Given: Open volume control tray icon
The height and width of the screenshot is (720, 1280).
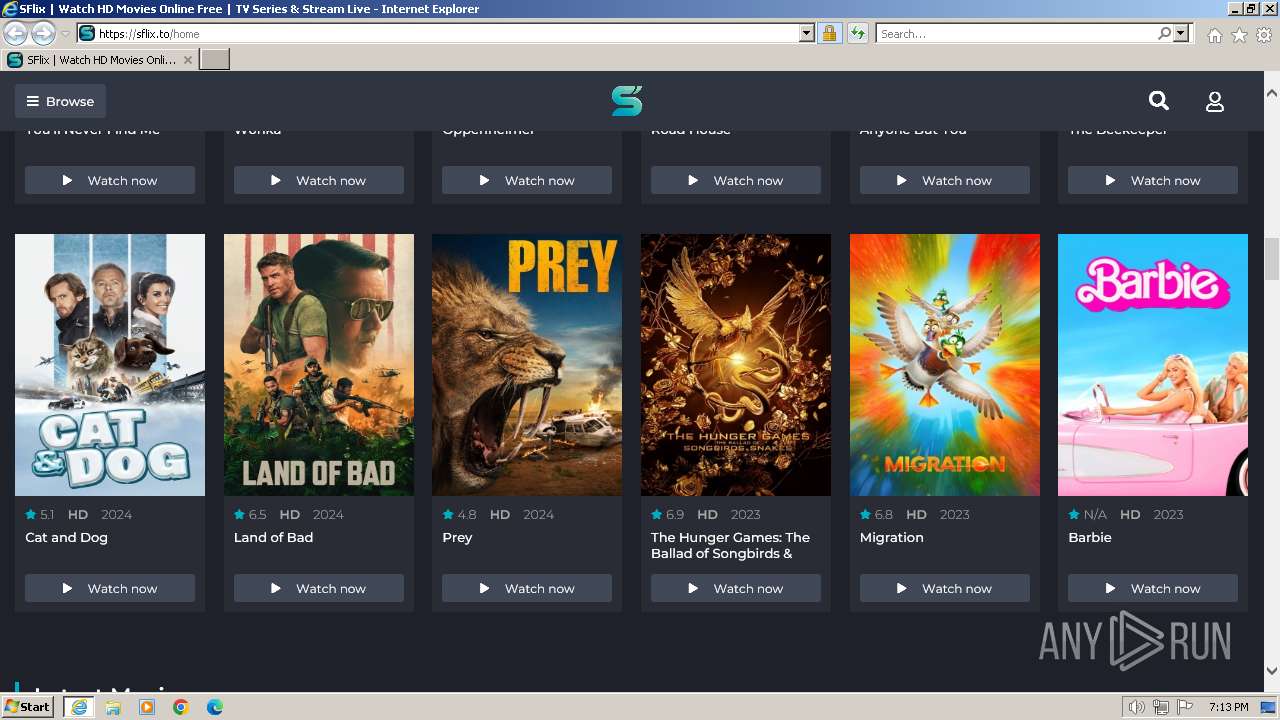Looking at the screenshot, I should (x=1137, y=707).
